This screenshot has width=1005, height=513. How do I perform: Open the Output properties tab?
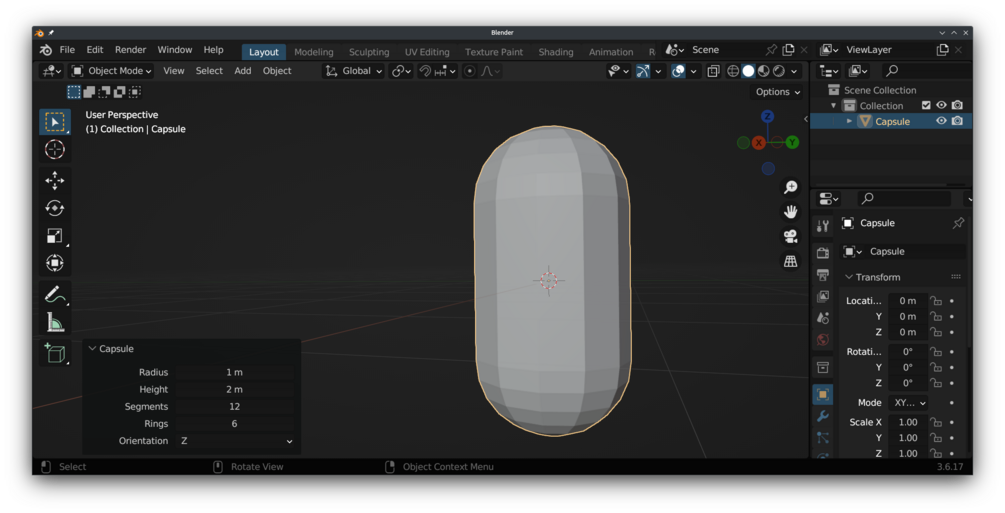(x=823, y=275)
